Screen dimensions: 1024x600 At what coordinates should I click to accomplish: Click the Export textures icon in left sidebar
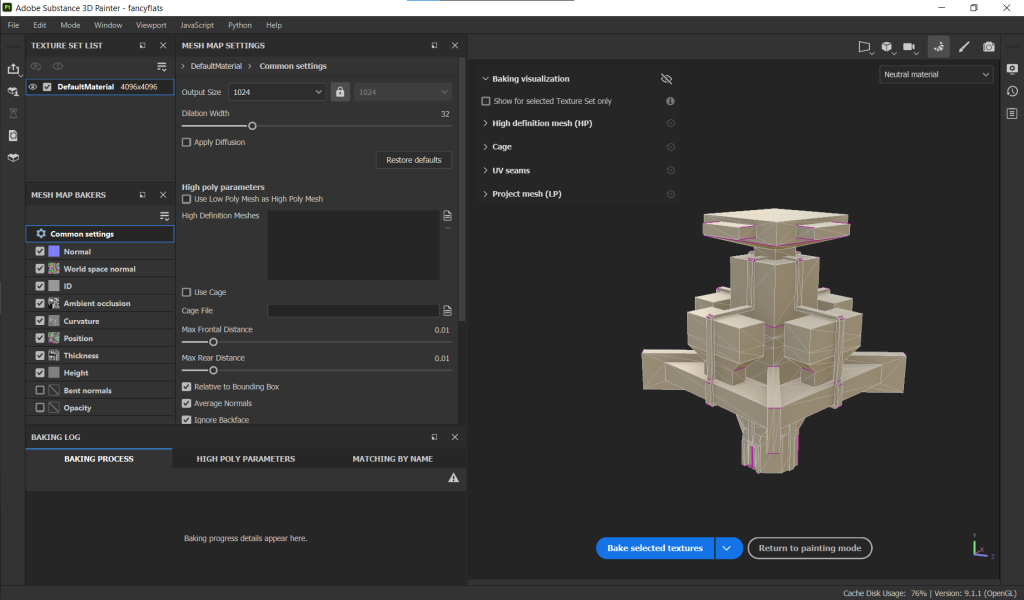tap(13, 69)
